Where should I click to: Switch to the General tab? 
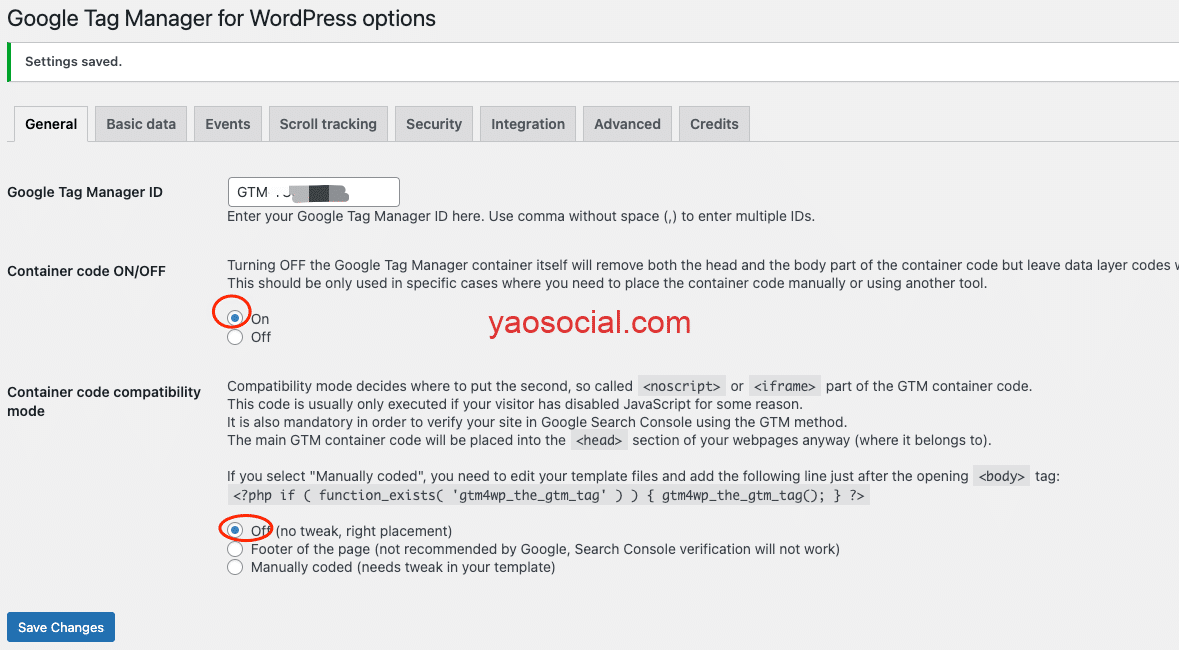[51, 124]
